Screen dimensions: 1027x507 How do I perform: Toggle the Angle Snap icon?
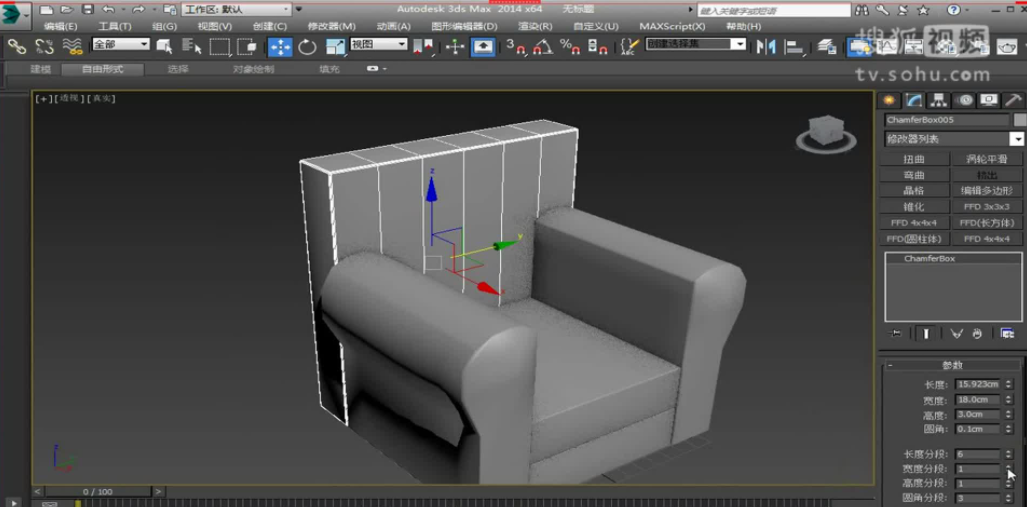(x=543, y=47)
